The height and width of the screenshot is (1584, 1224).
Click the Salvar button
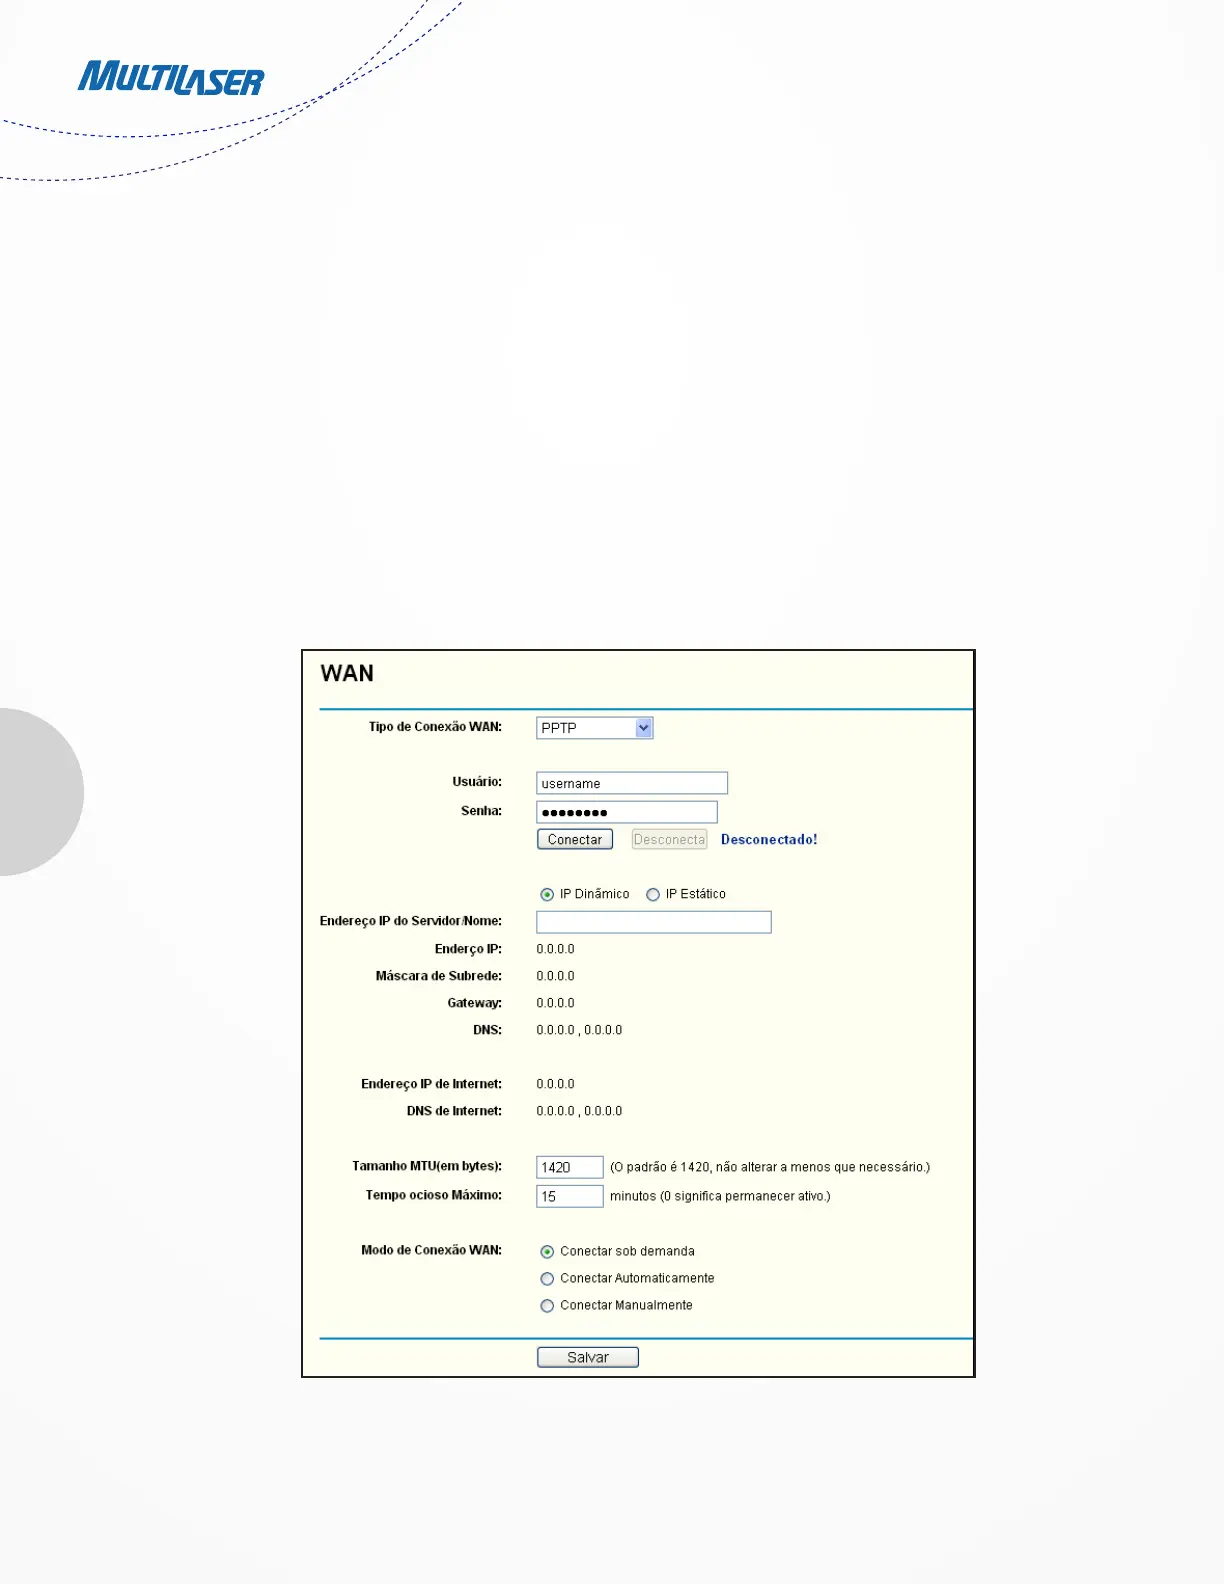coord(588,1357)
